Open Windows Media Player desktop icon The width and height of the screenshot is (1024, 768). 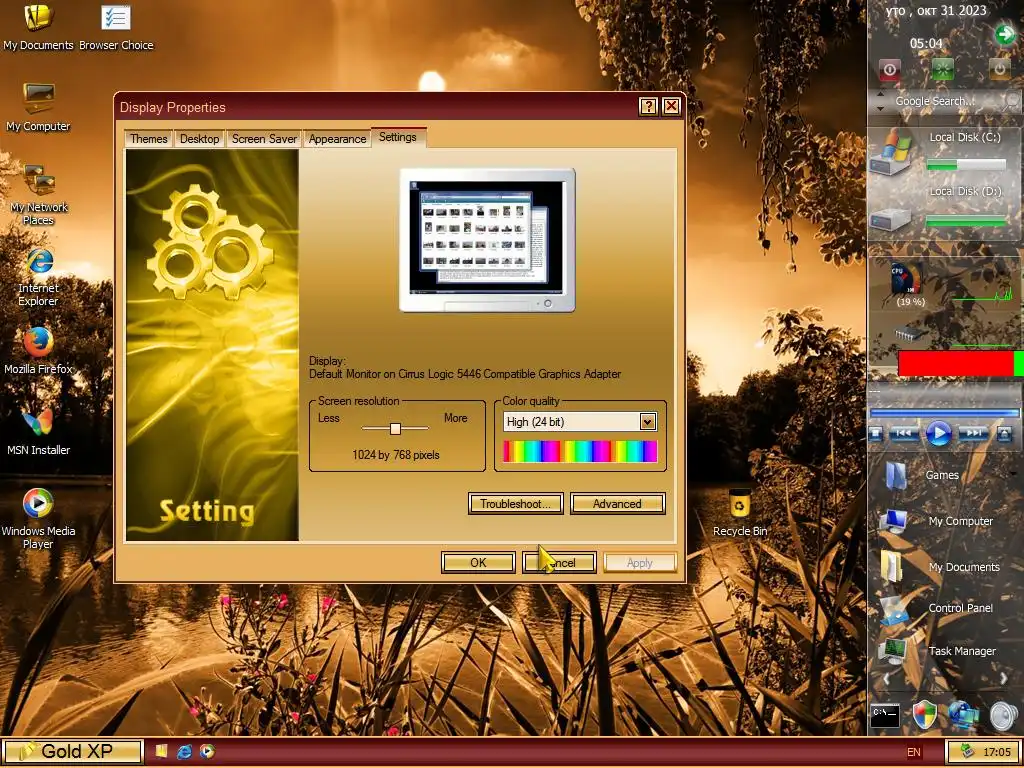(38, 519)
